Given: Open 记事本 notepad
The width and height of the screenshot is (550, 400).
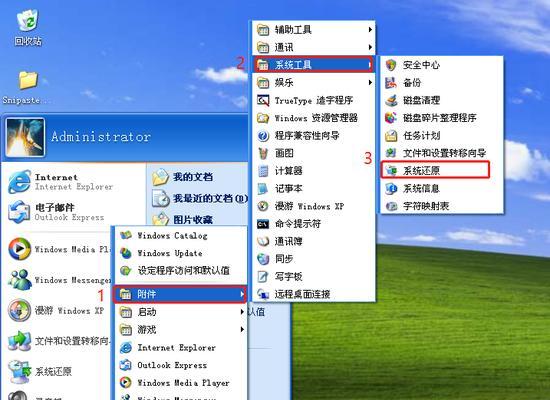Looking at the screenshot, I should [x=314, y=188].
